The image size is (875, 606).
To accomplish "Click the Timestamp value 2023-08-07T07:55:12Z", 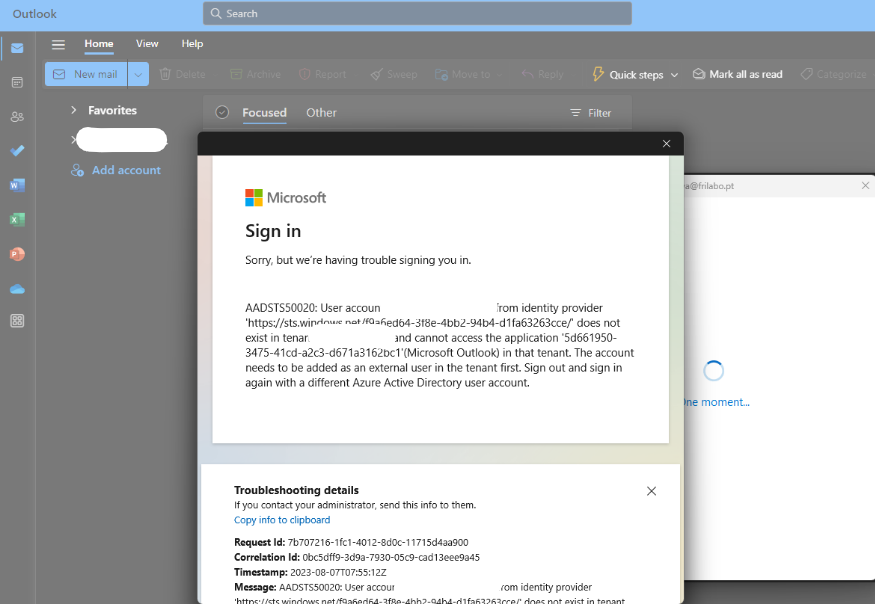I will pyautogui.click(x=338, y=573).
